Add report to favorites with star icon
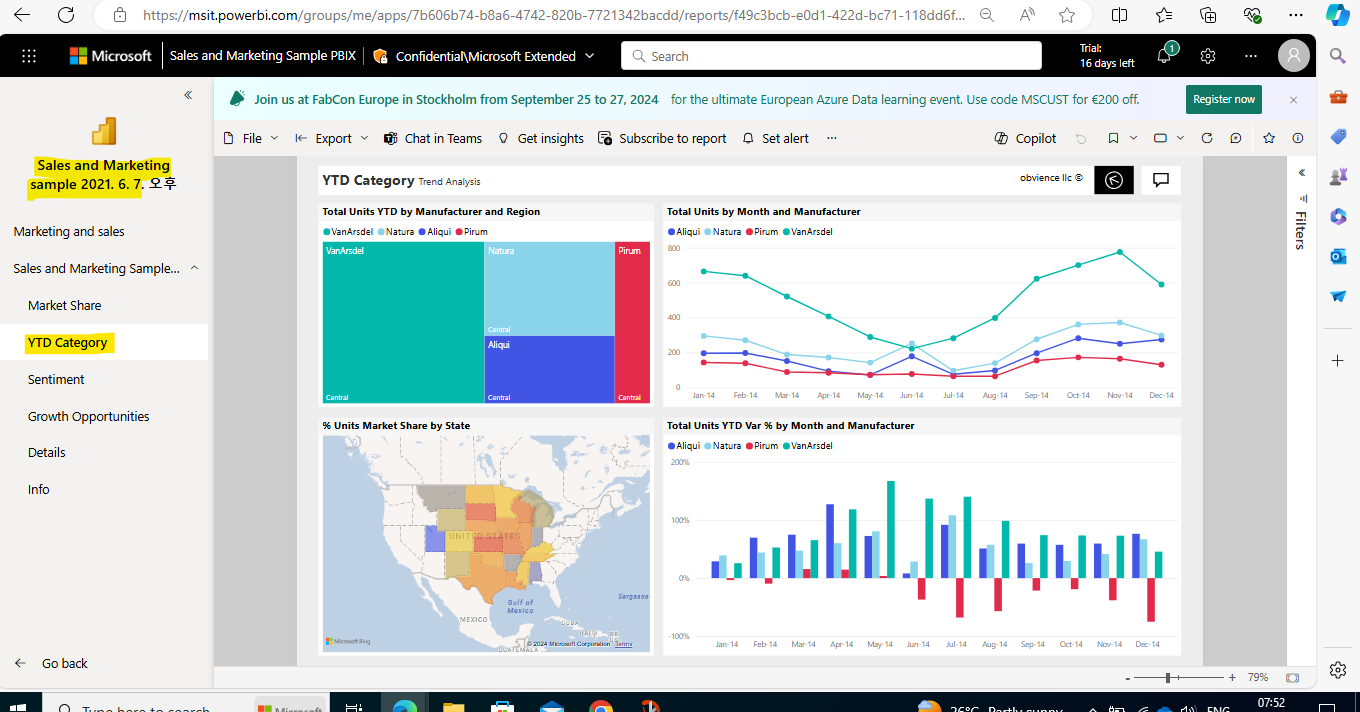Screen dimensions: 1360x712 [x=1269, y=138]
